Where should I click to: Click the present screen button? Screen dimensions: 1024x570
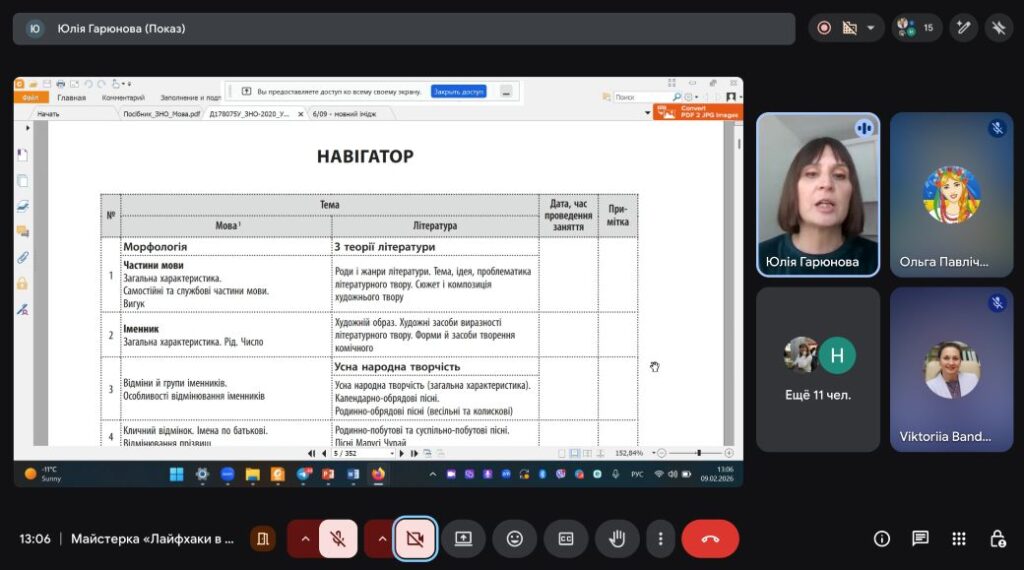tap(463, 539)
